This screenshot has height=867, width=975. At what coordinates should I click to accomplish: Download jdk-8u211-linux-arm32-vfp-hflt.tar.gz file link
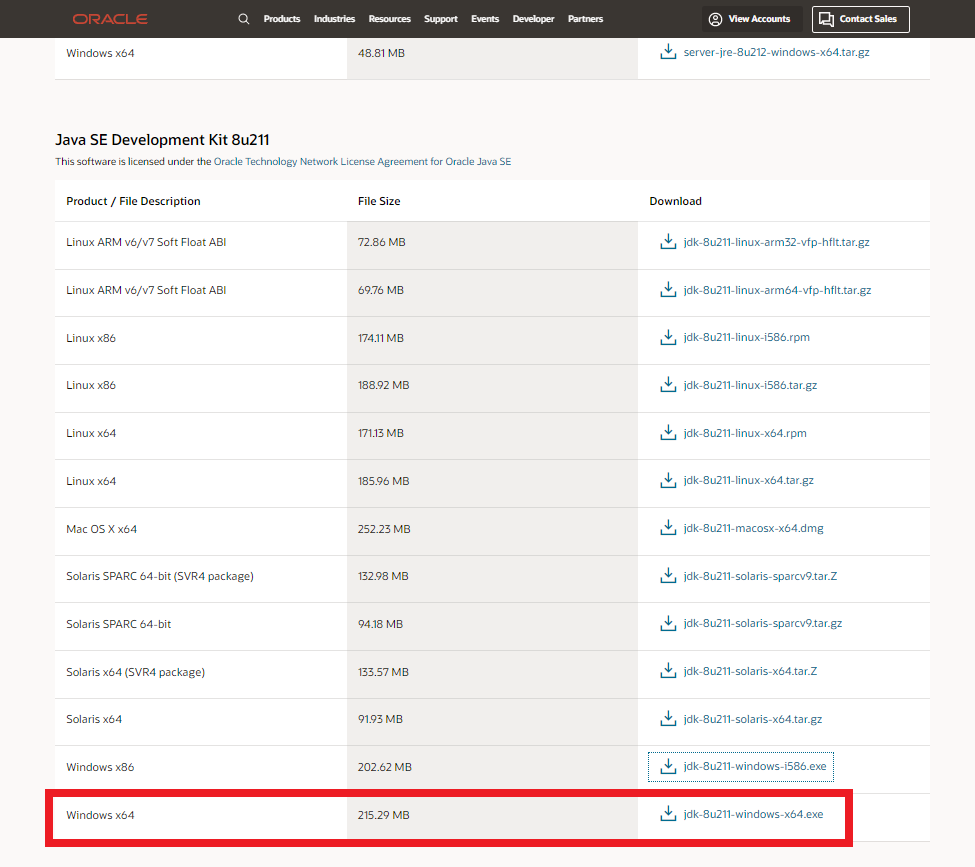tap(777, 242)
